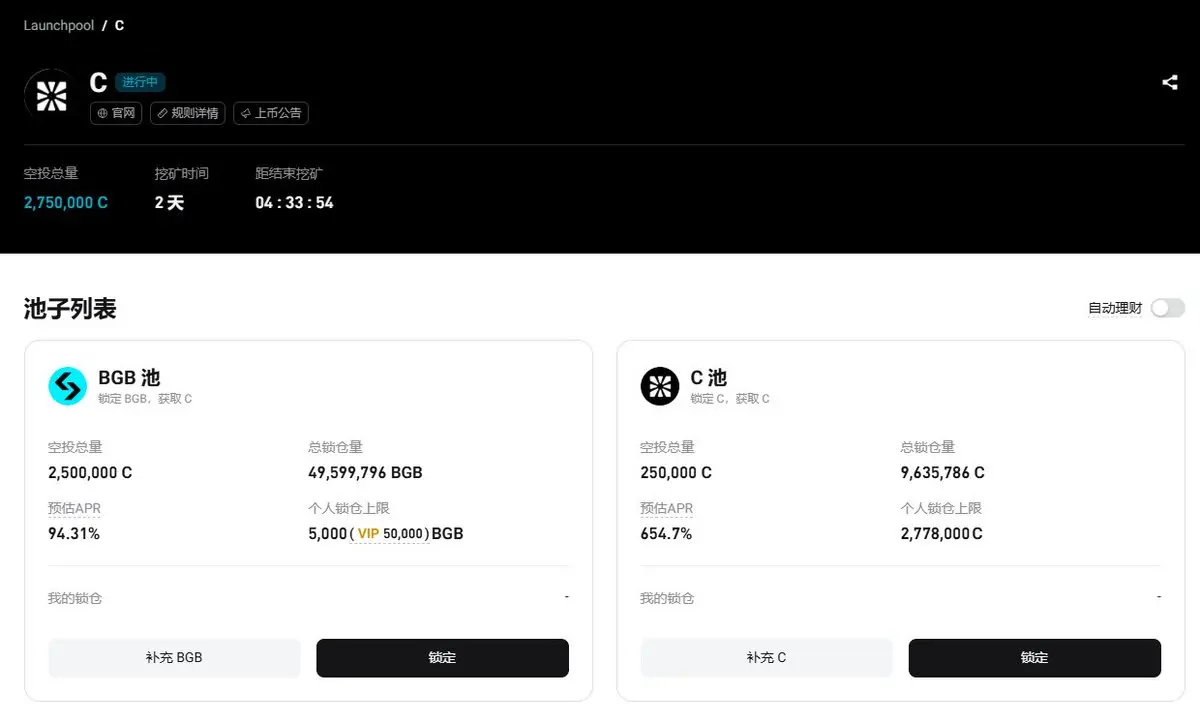Toggle the 自动理财 auto-invest switch
Viewport: 1200px width, 723px height.
click(x=1167, y=308)
